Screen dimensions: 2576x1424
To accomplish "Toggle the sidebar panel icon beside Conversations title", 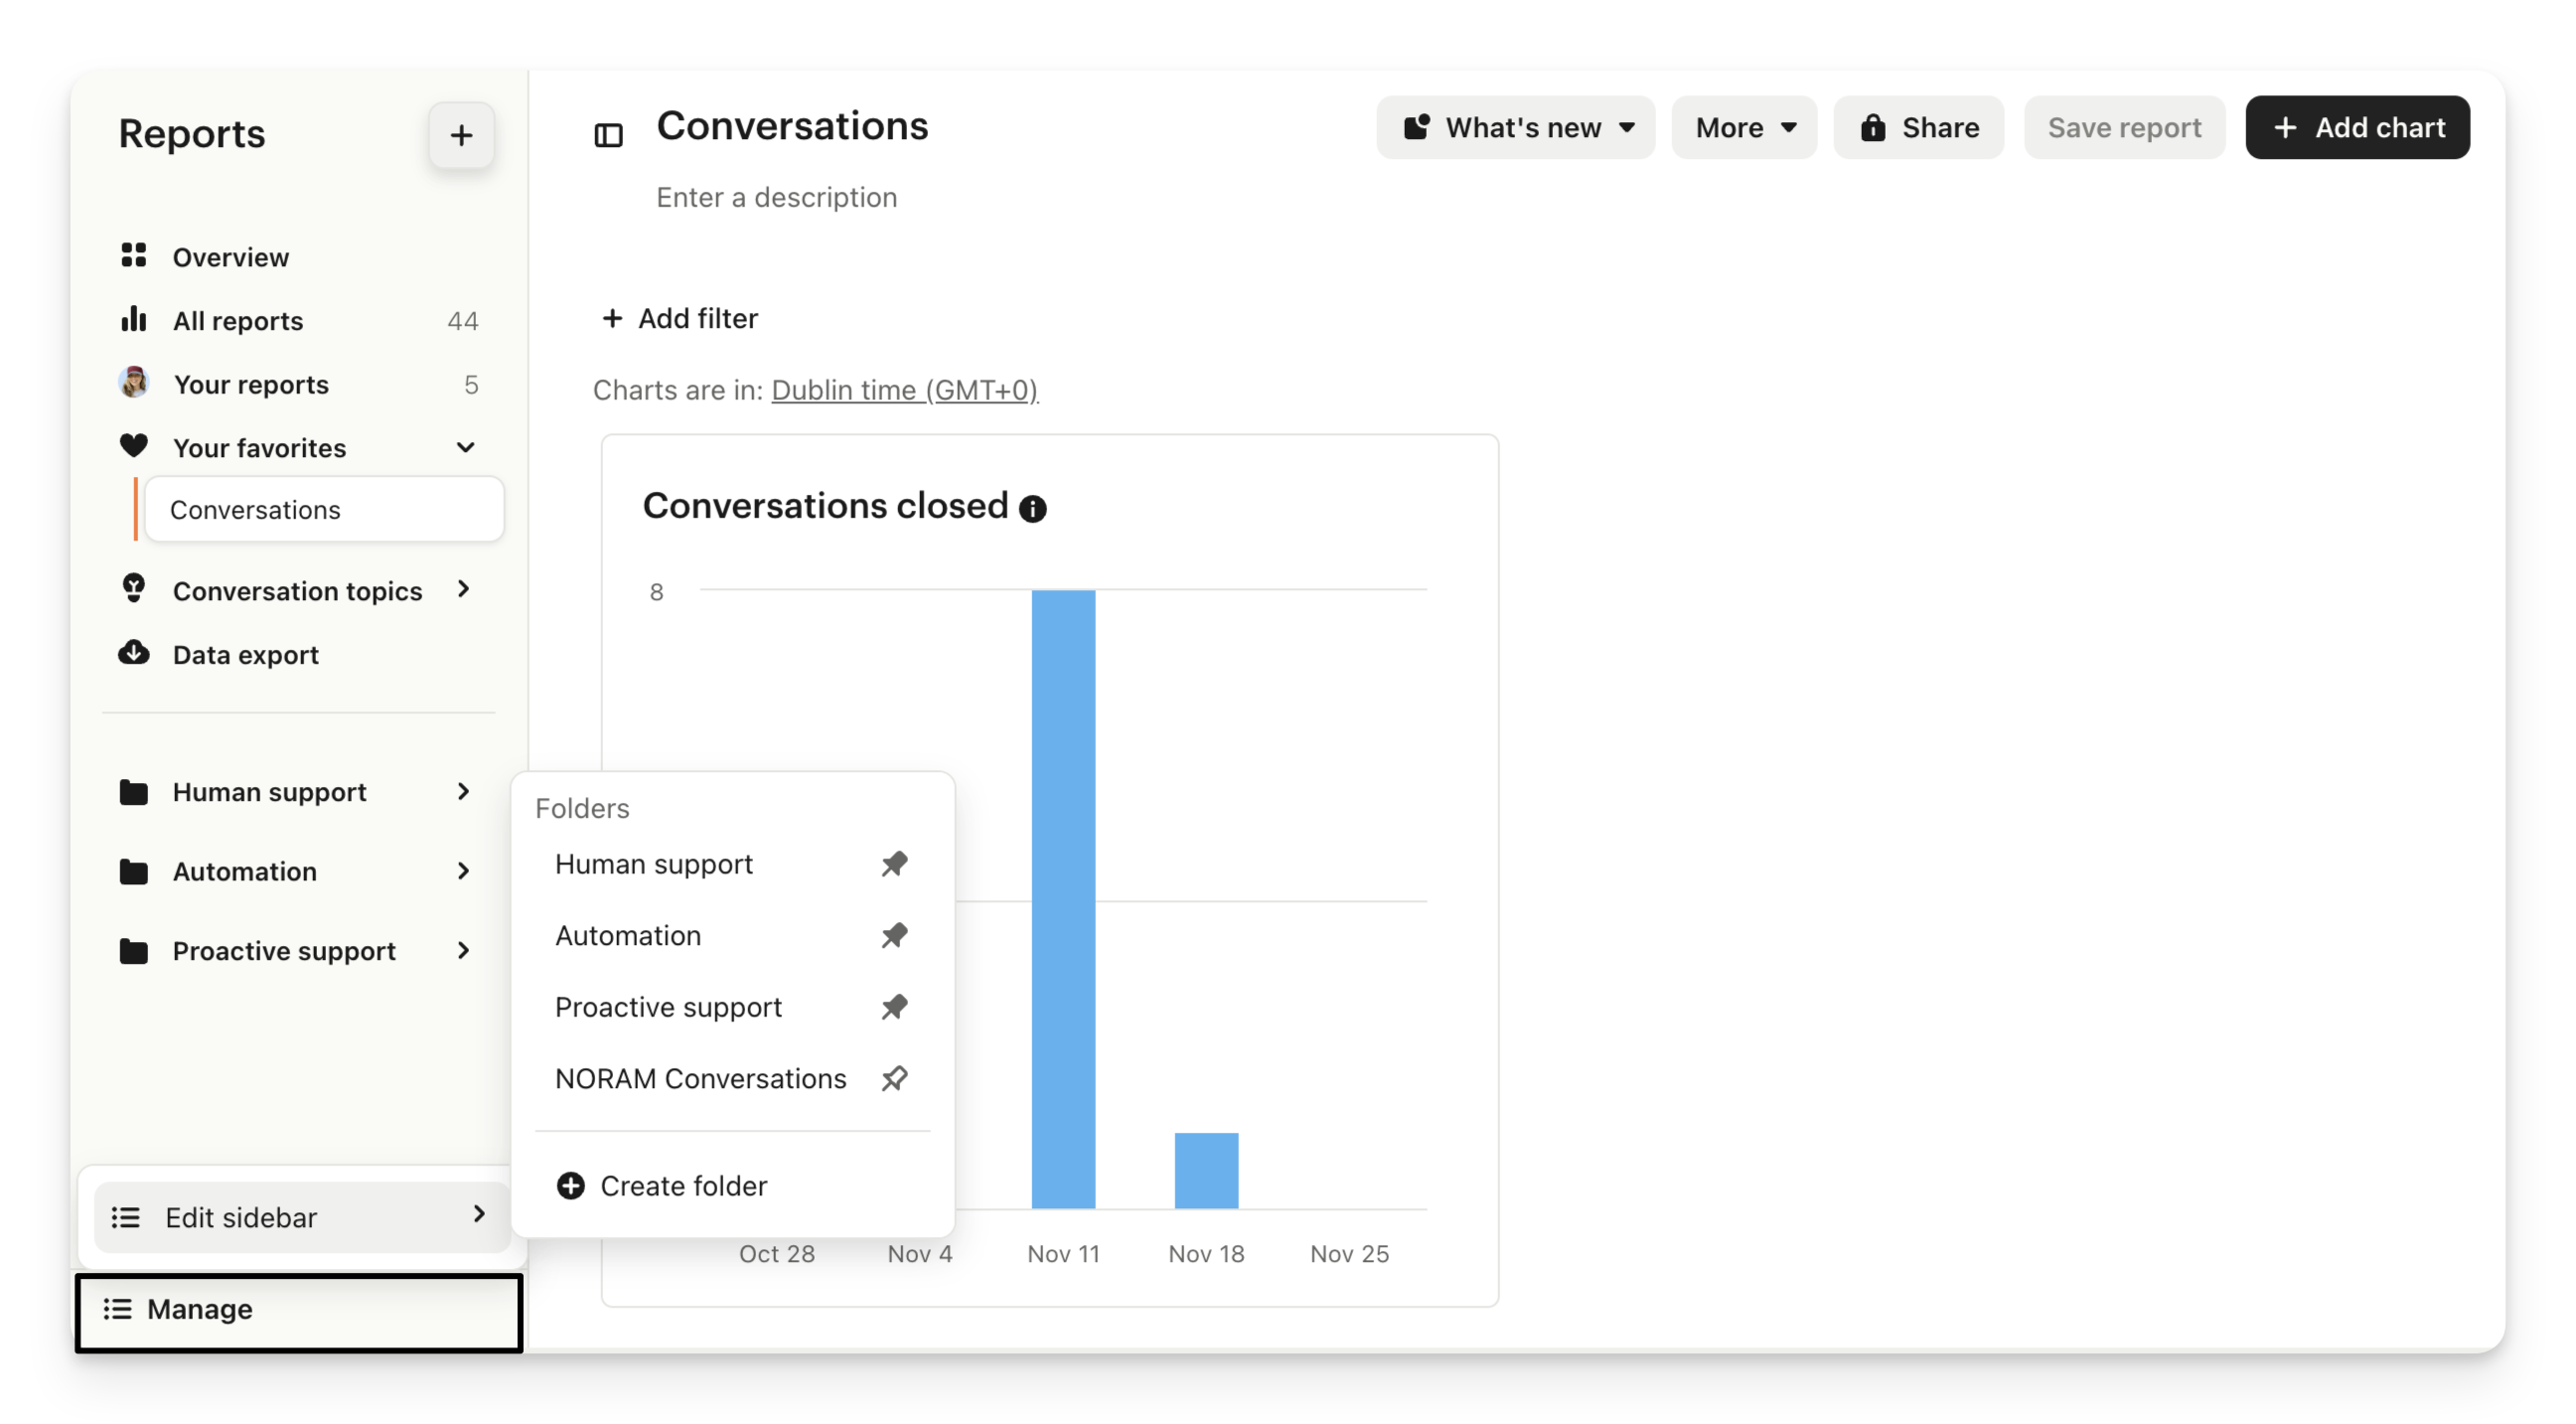I will point(608,135).
